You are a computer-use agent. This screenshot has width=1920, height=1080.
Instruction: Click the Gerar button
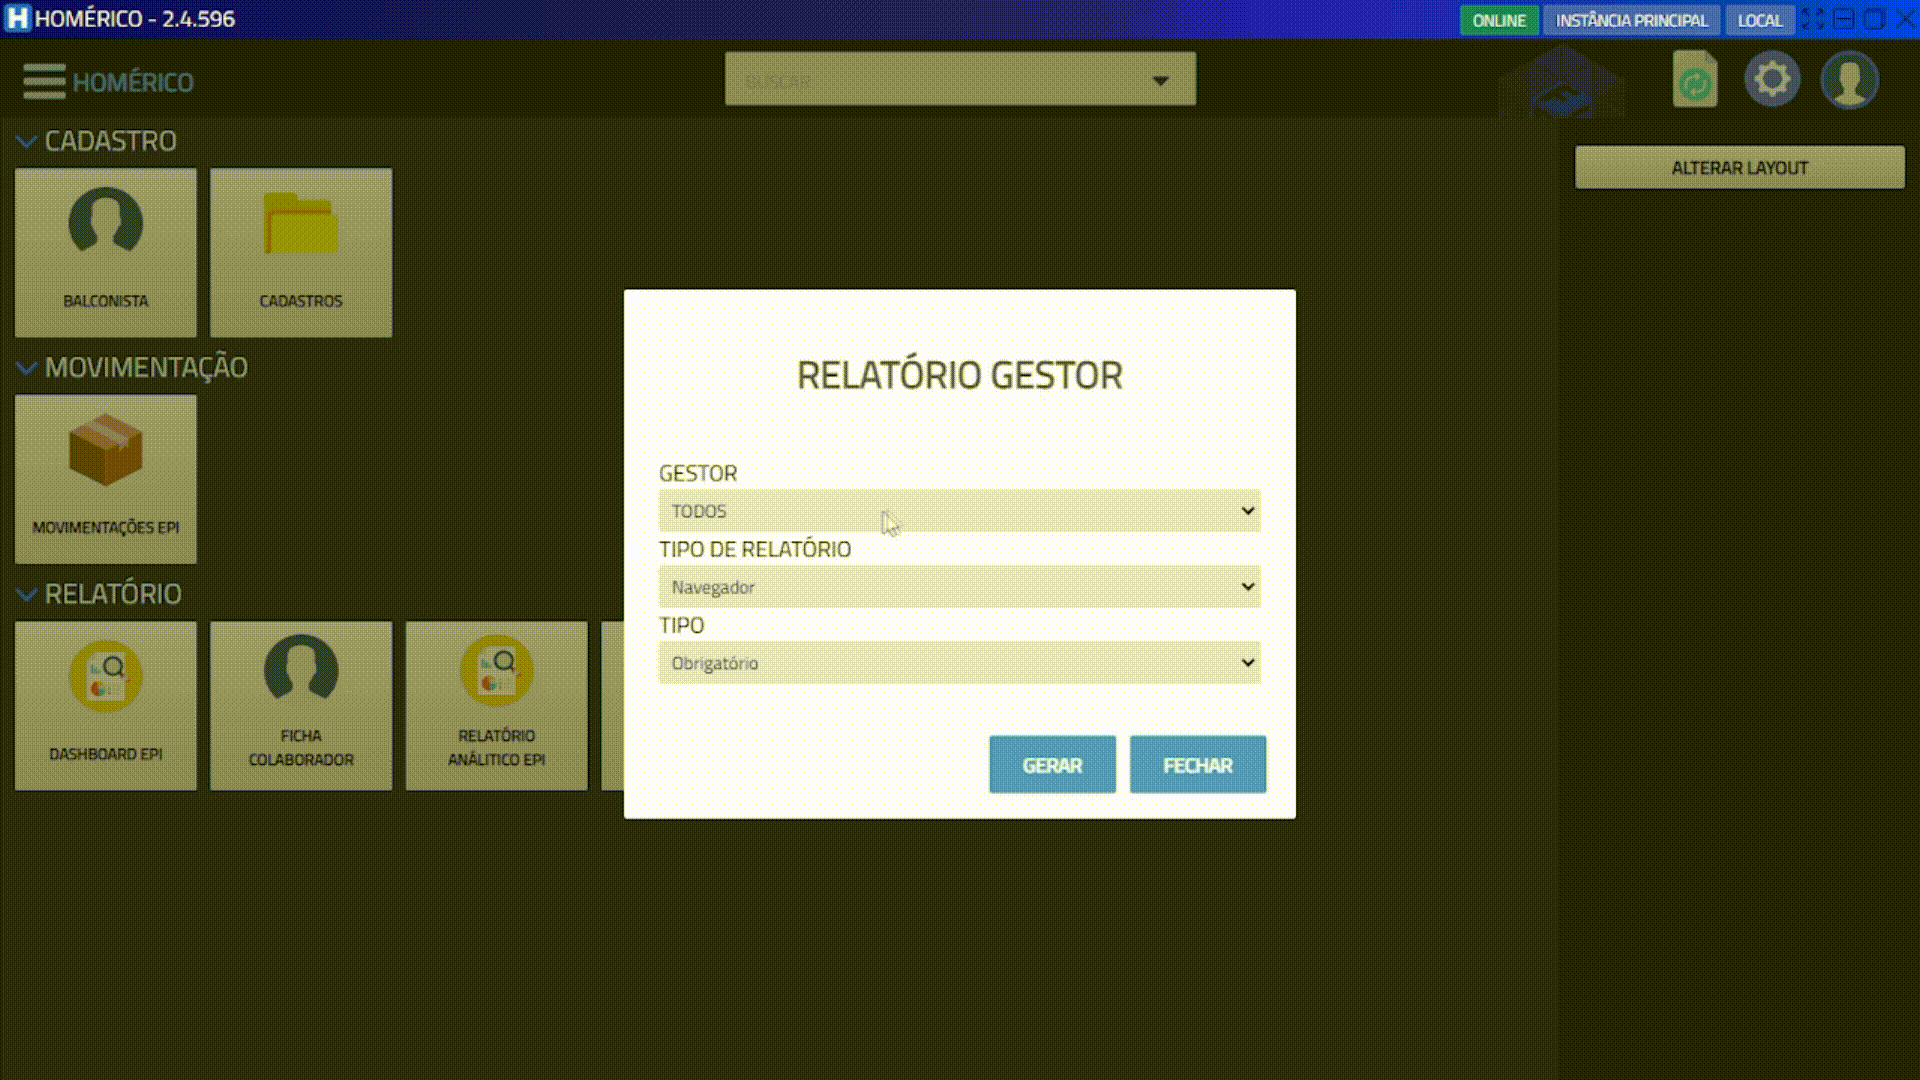(1052, 765)
